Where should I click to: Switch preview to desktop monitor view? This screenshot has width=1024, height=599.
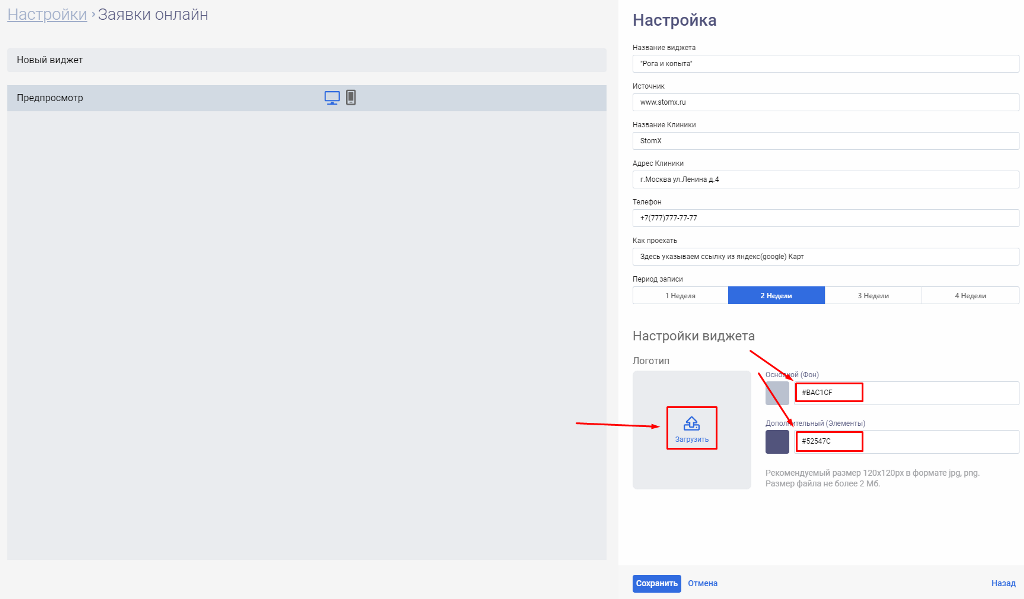[x=332, y=98]
